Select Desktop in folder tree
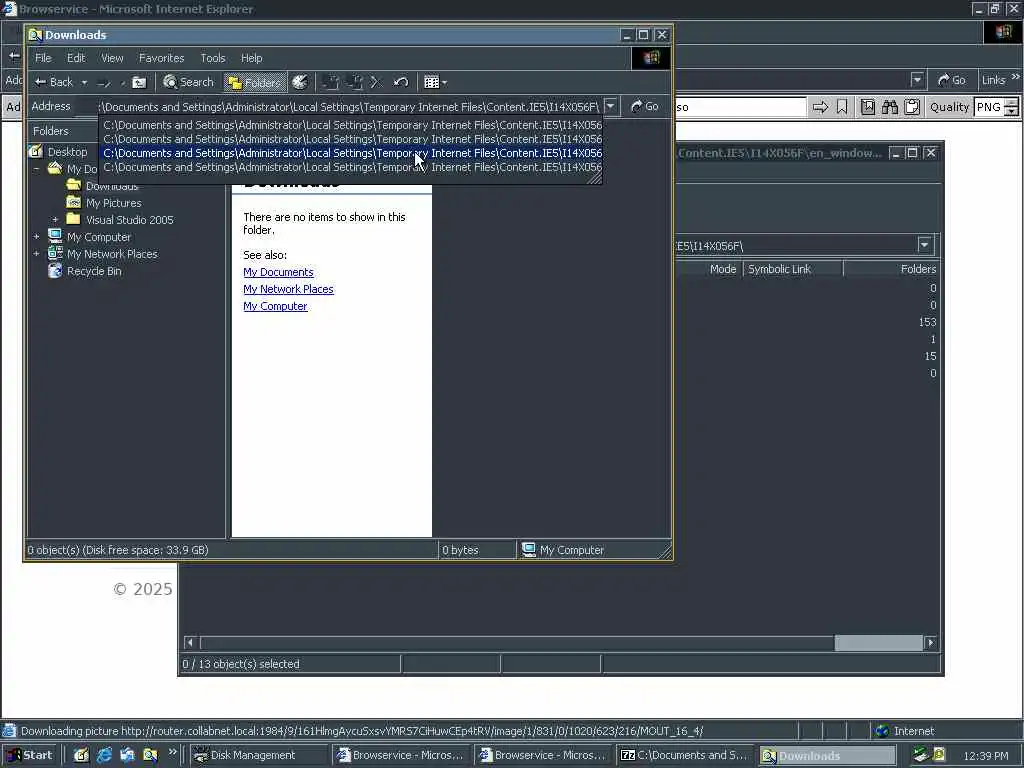 click(67, 152)
